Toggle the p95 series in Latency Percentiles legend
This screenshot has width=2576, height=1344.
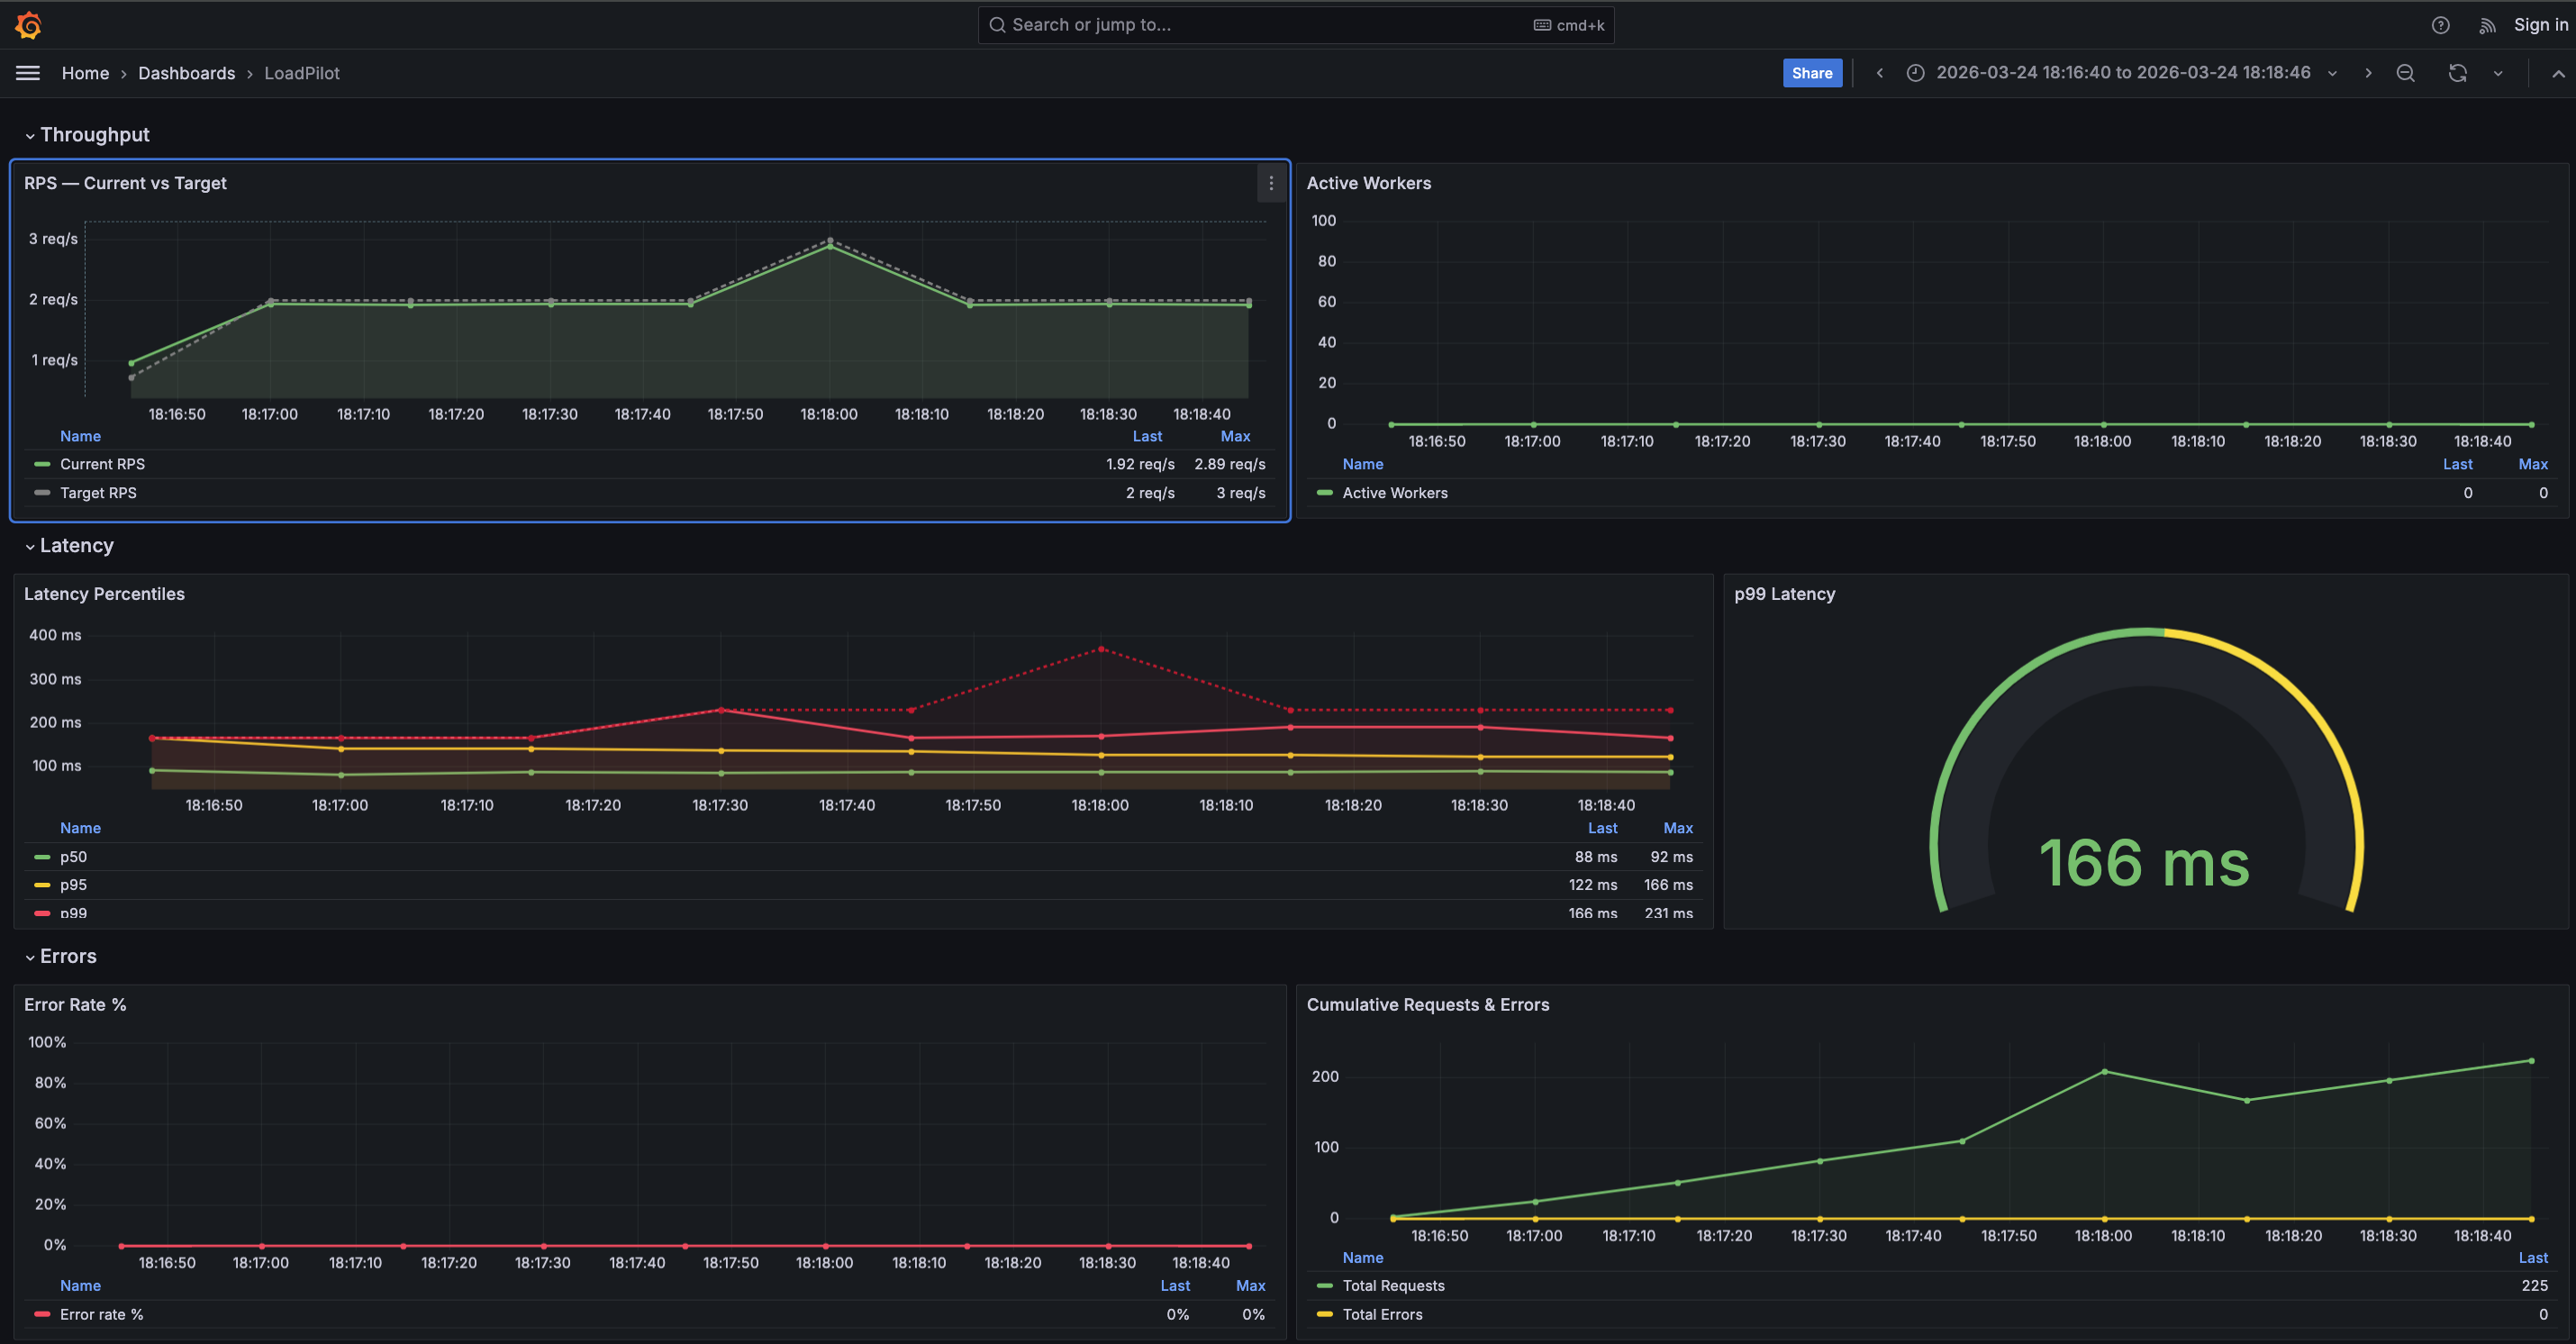pos(73,884)
